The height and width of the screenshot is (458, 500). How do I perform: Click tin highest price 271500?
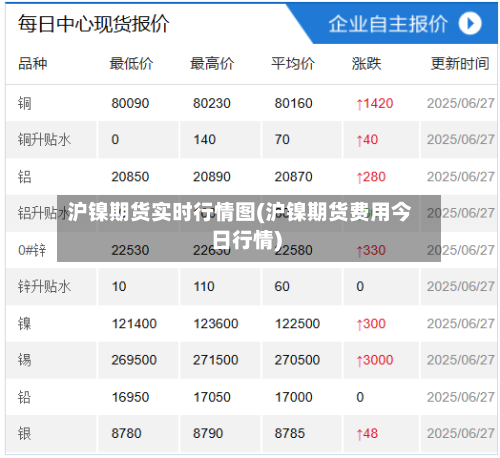[x=216, y=360]
